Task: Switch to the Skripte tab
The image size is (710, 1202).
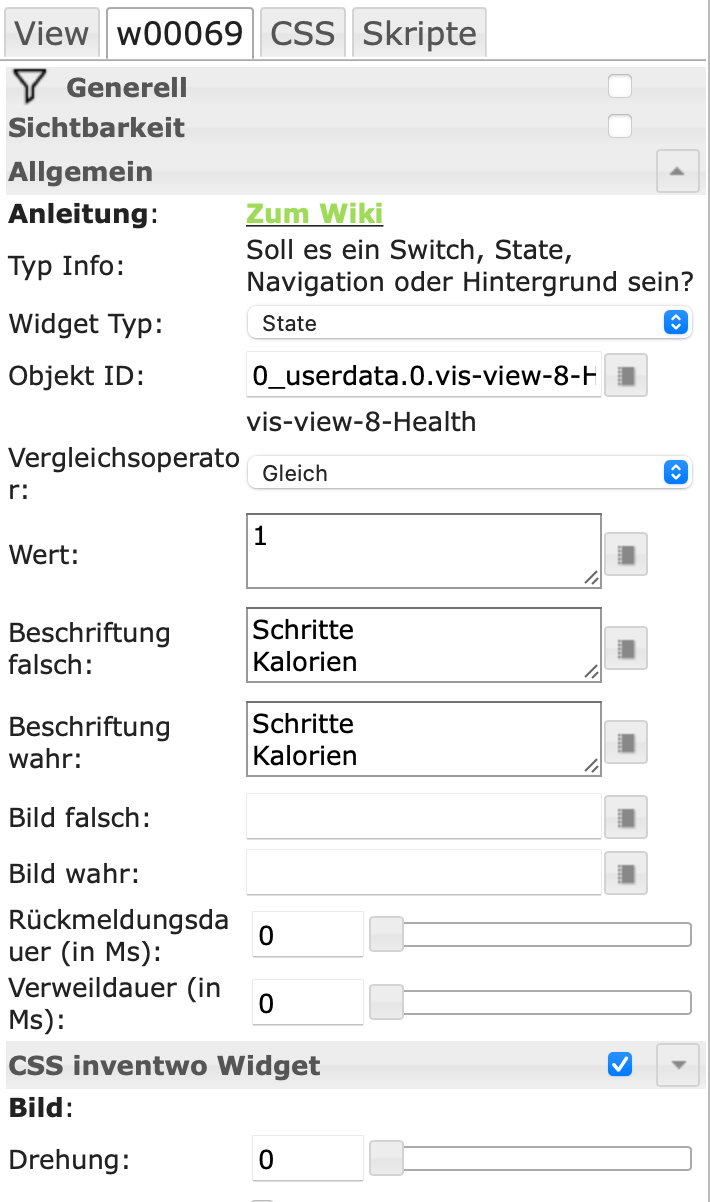Action: [x=420, y=33]
